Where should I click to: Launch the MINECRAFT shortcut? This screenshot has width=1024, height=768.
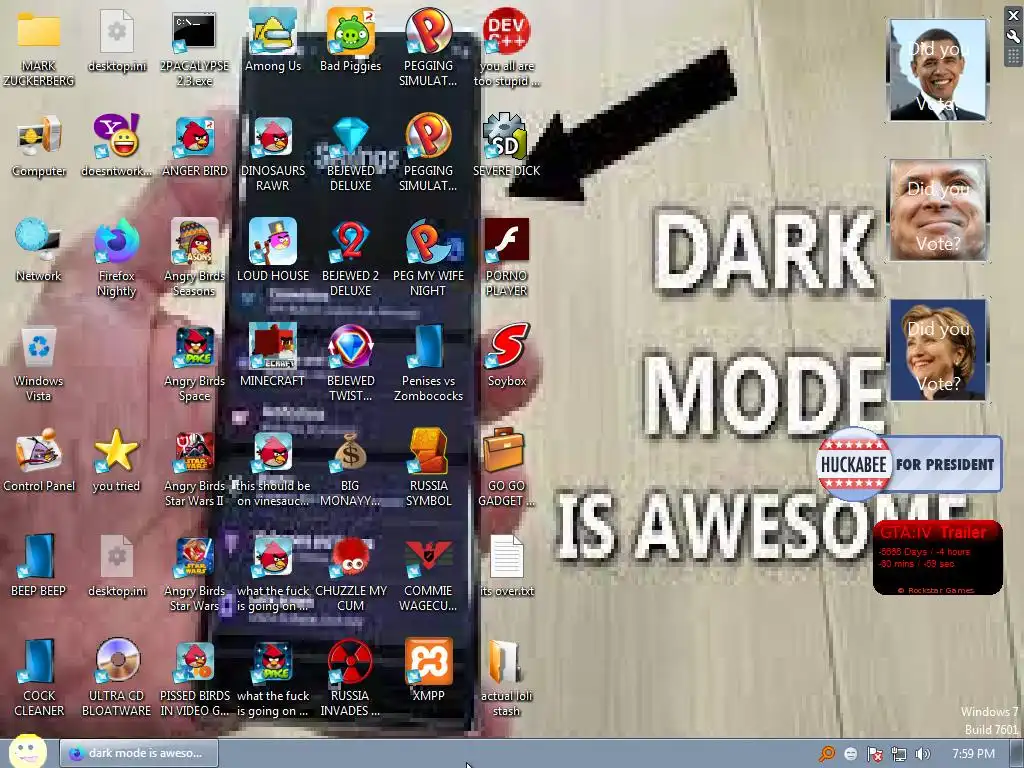(x=273, y=356)
